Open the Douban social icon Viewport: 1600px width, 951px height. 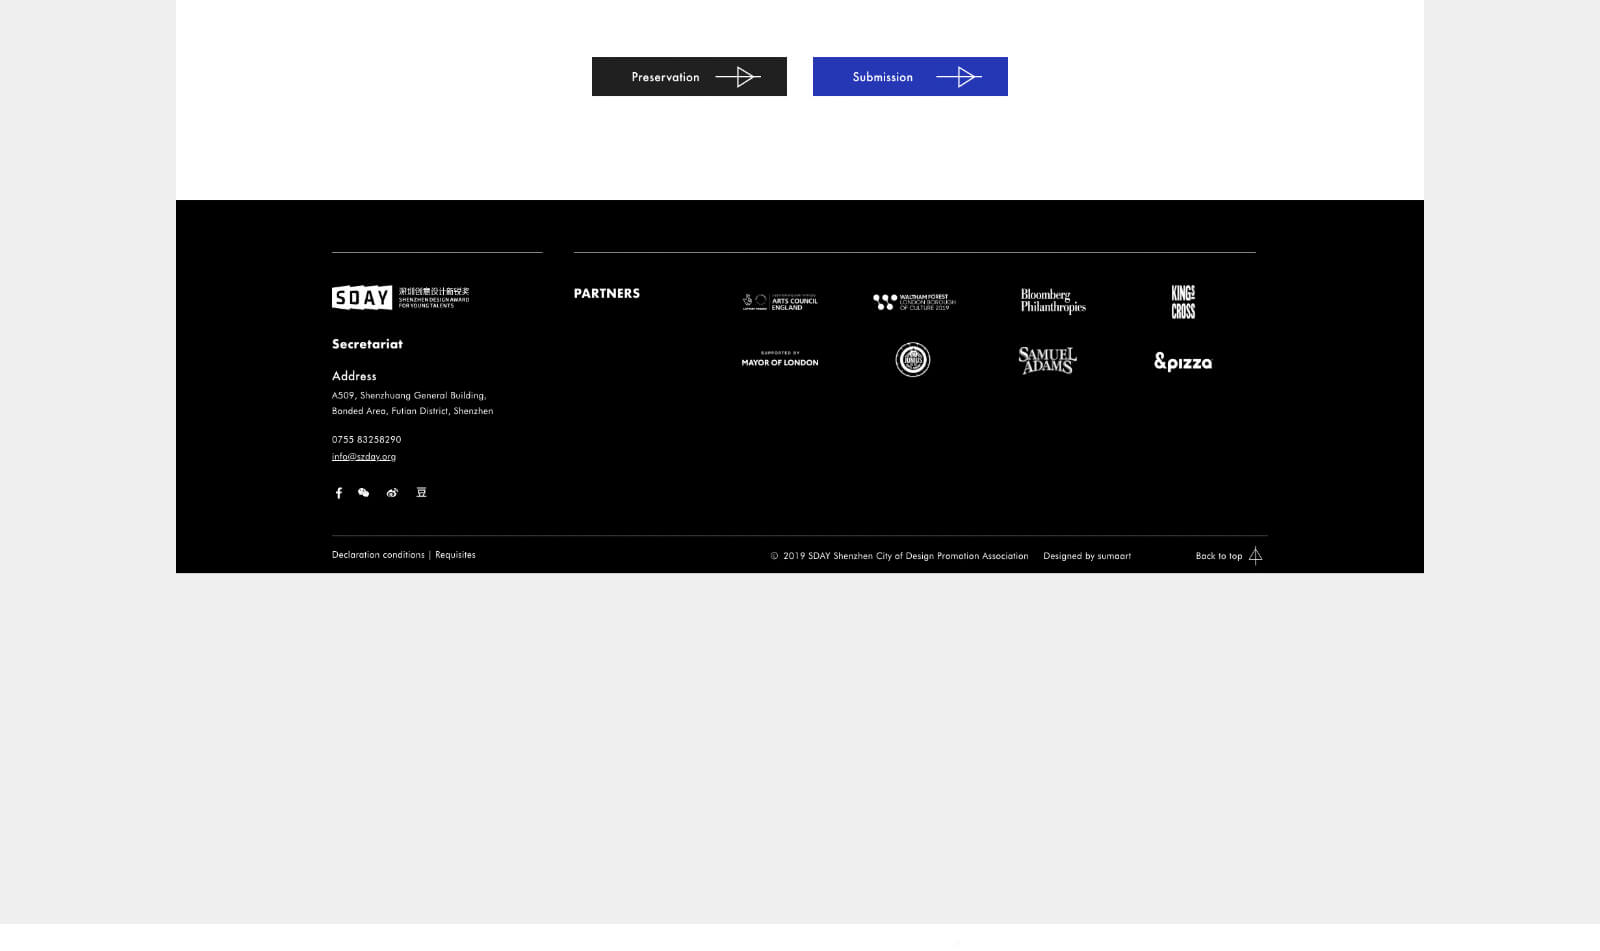tap(421, 493)
